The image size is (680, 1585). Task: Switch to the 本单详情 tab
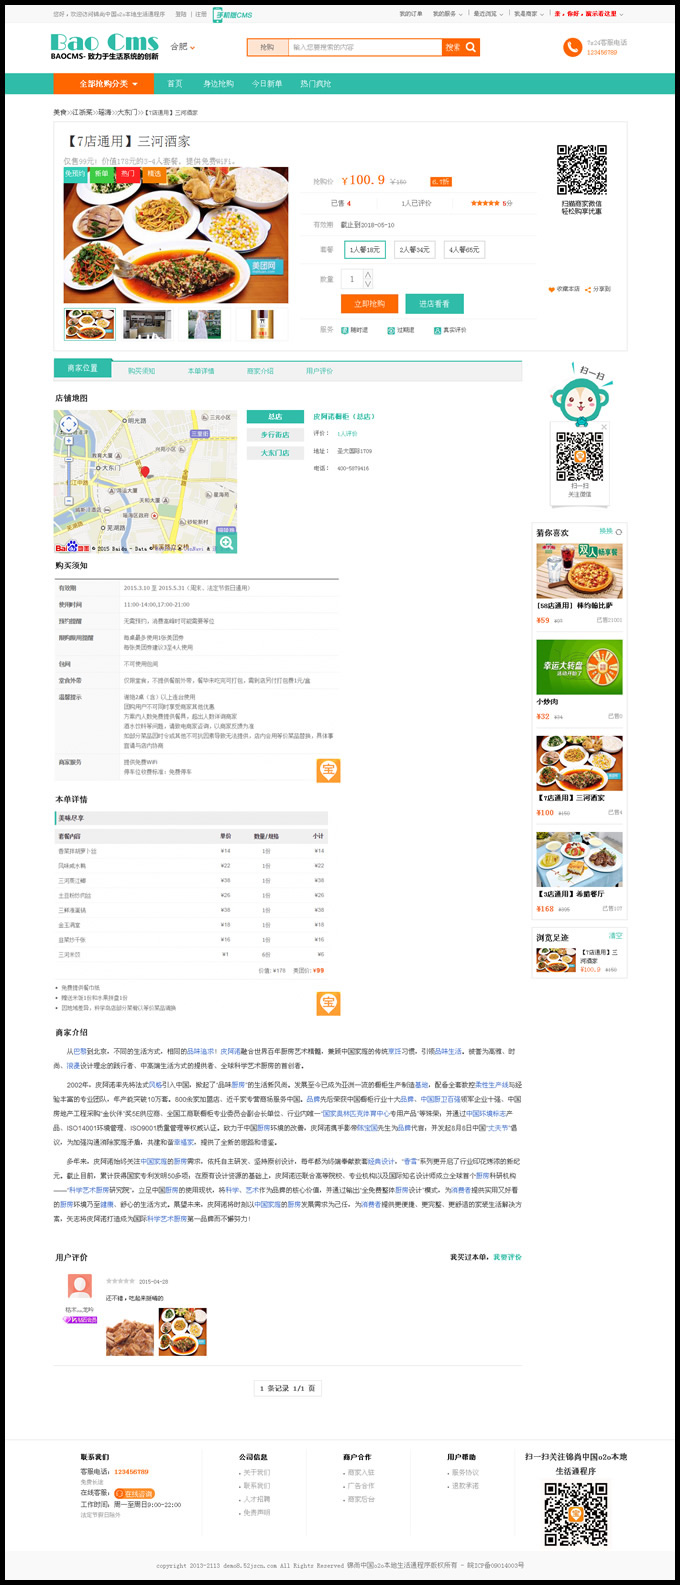click(x=201, y=371)
